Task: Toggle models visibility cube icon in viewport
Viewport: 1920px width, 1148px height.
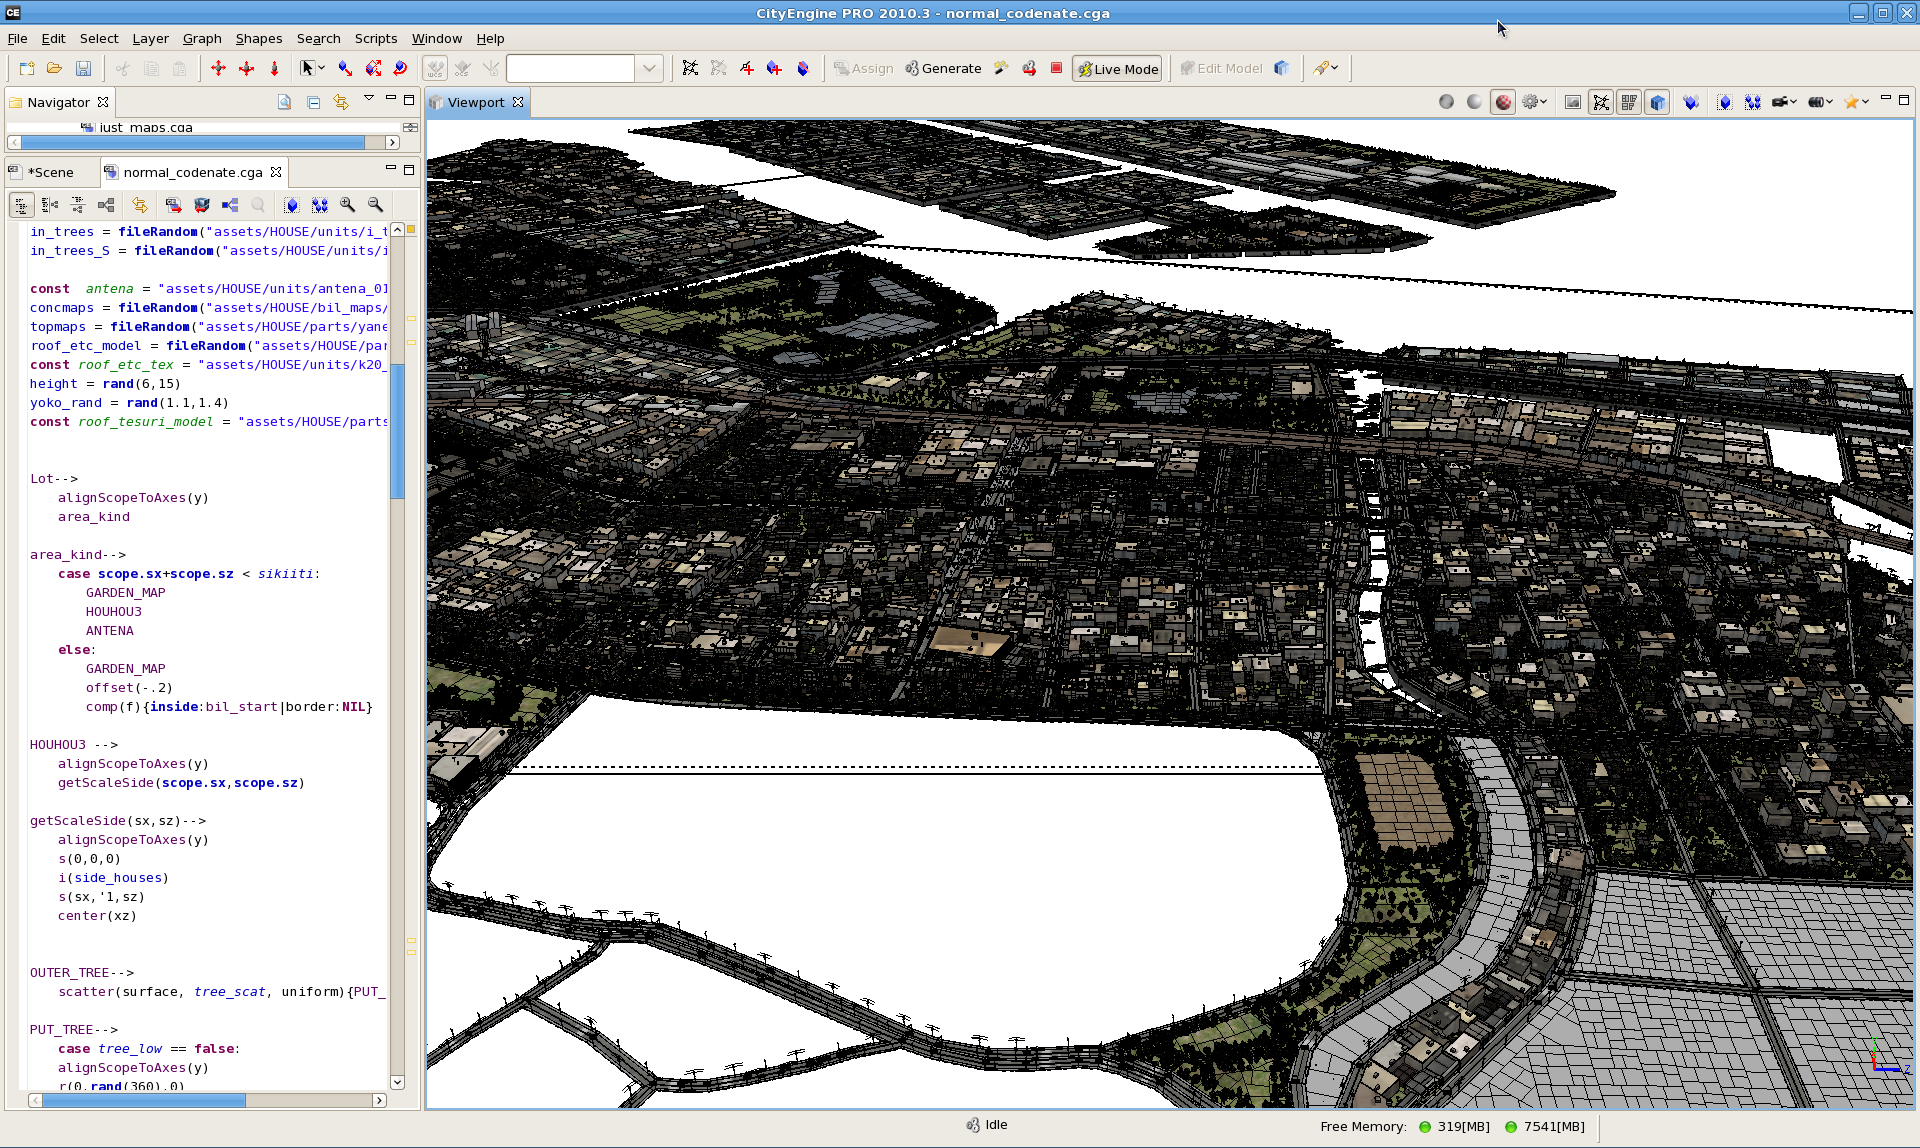Action: point(1657,102)
